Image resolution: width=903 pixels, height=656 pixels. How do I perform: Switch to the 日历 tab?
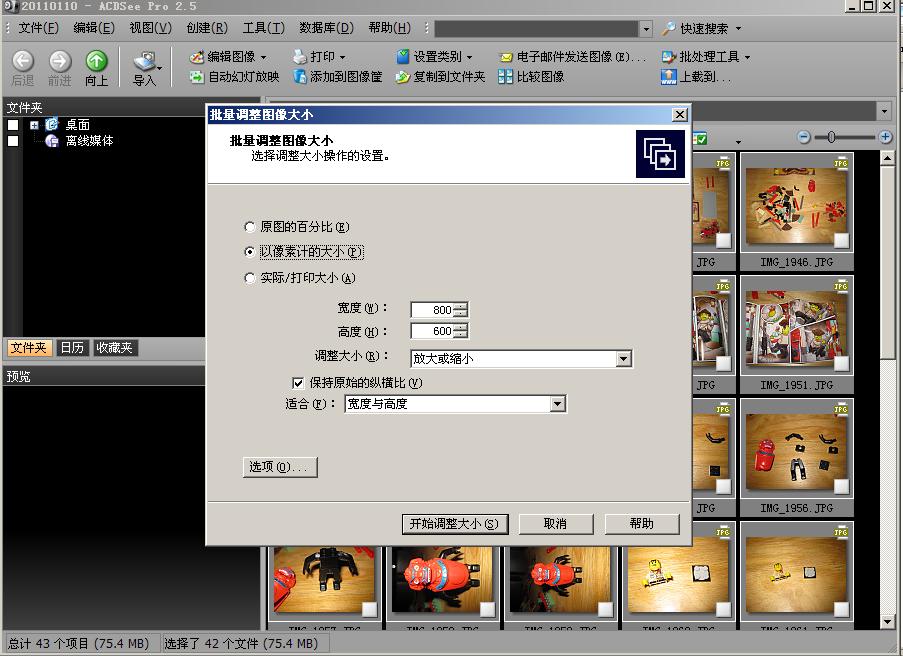coord(70,347)
